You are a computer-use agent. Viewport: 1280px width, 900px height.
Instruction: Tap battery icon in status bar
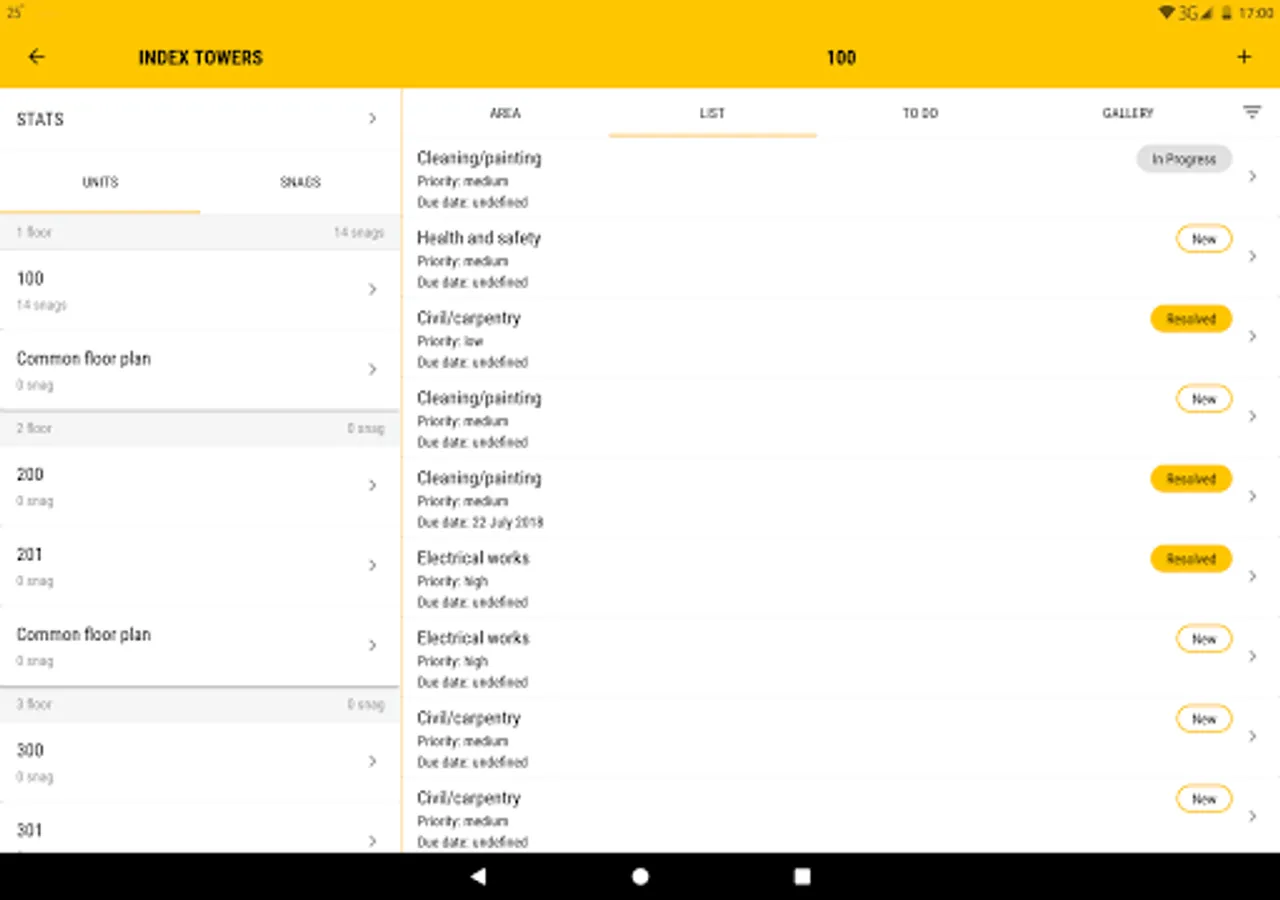[1226, 13]
